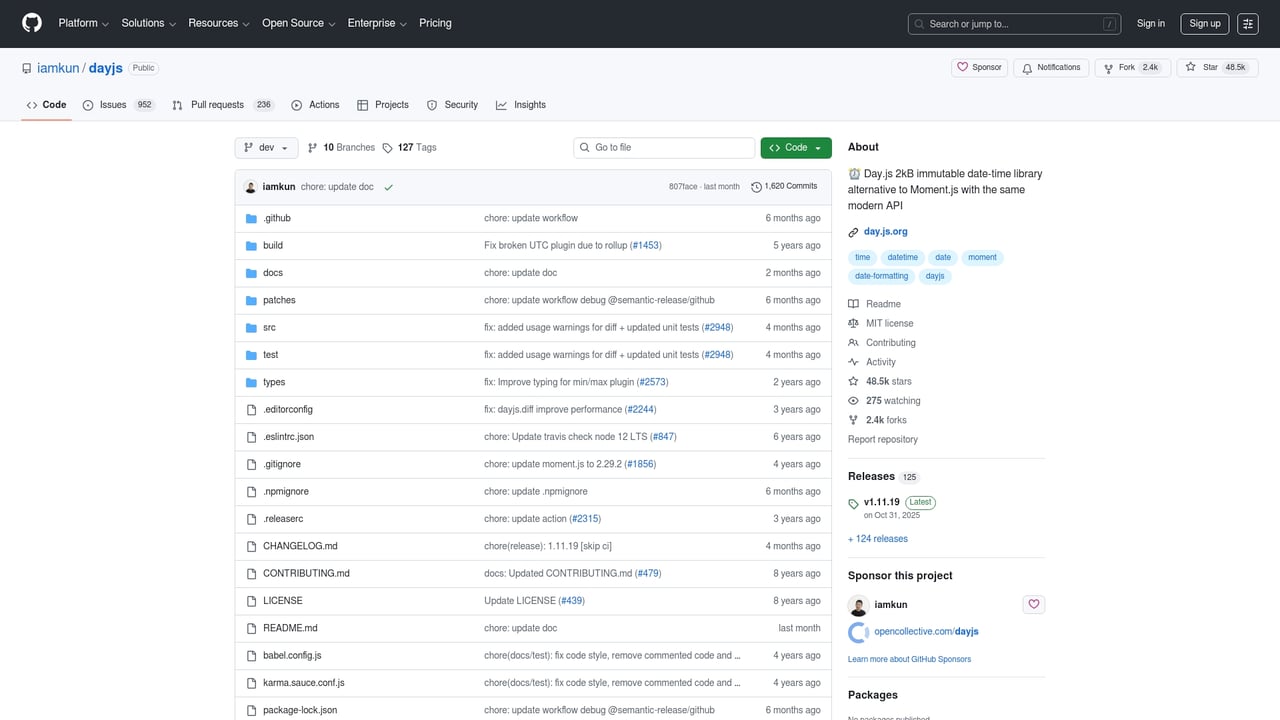Switch to the Issues tab
This screenshot has height=720, width=1280.
pyautogui.click(x=114, y=104)
